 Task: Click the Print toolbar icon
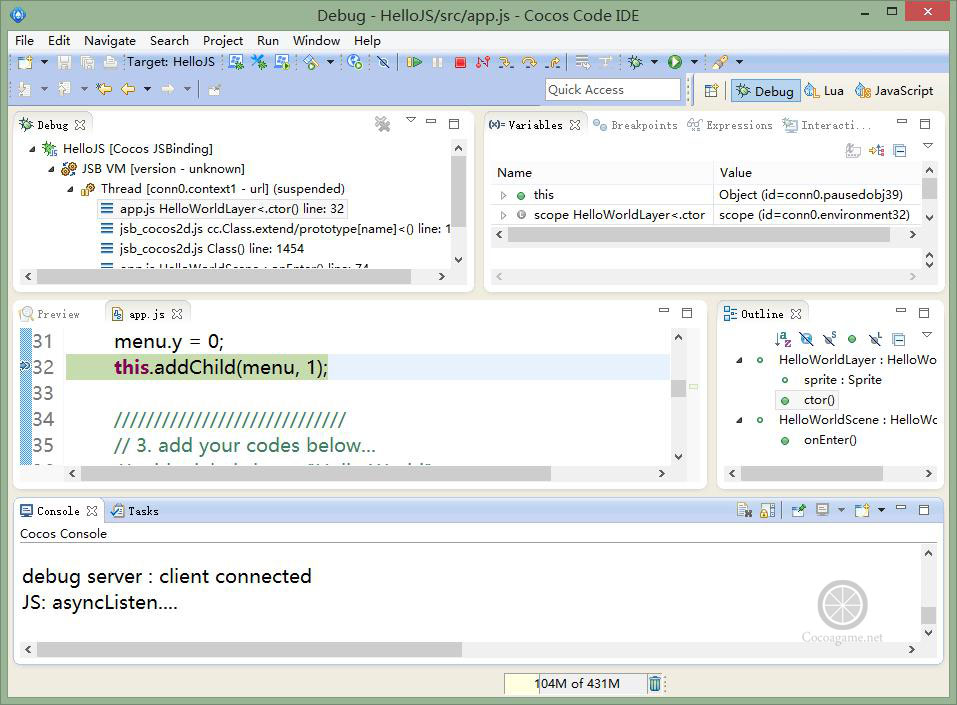pos(110,62)
